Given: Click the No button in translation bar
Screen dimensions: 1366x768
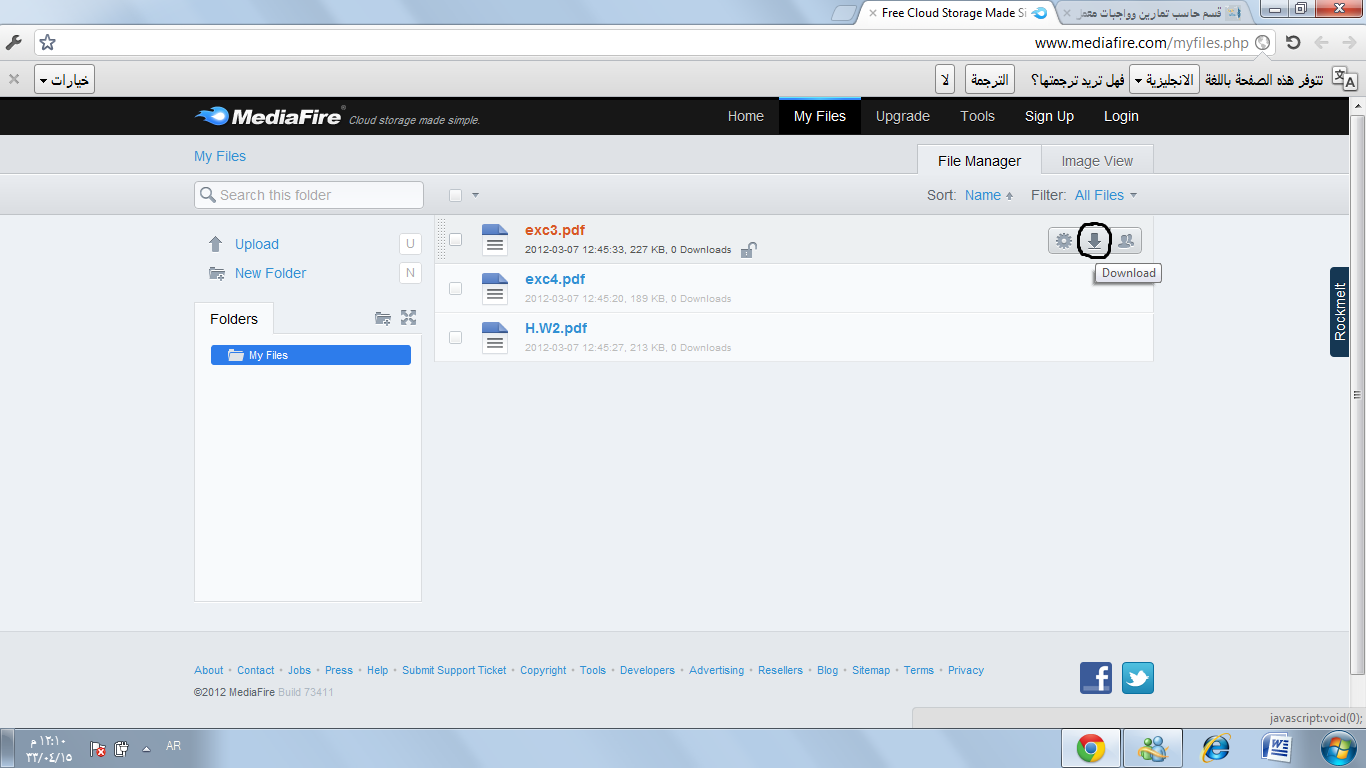Looking at the screenshot, I should [945, 80].
